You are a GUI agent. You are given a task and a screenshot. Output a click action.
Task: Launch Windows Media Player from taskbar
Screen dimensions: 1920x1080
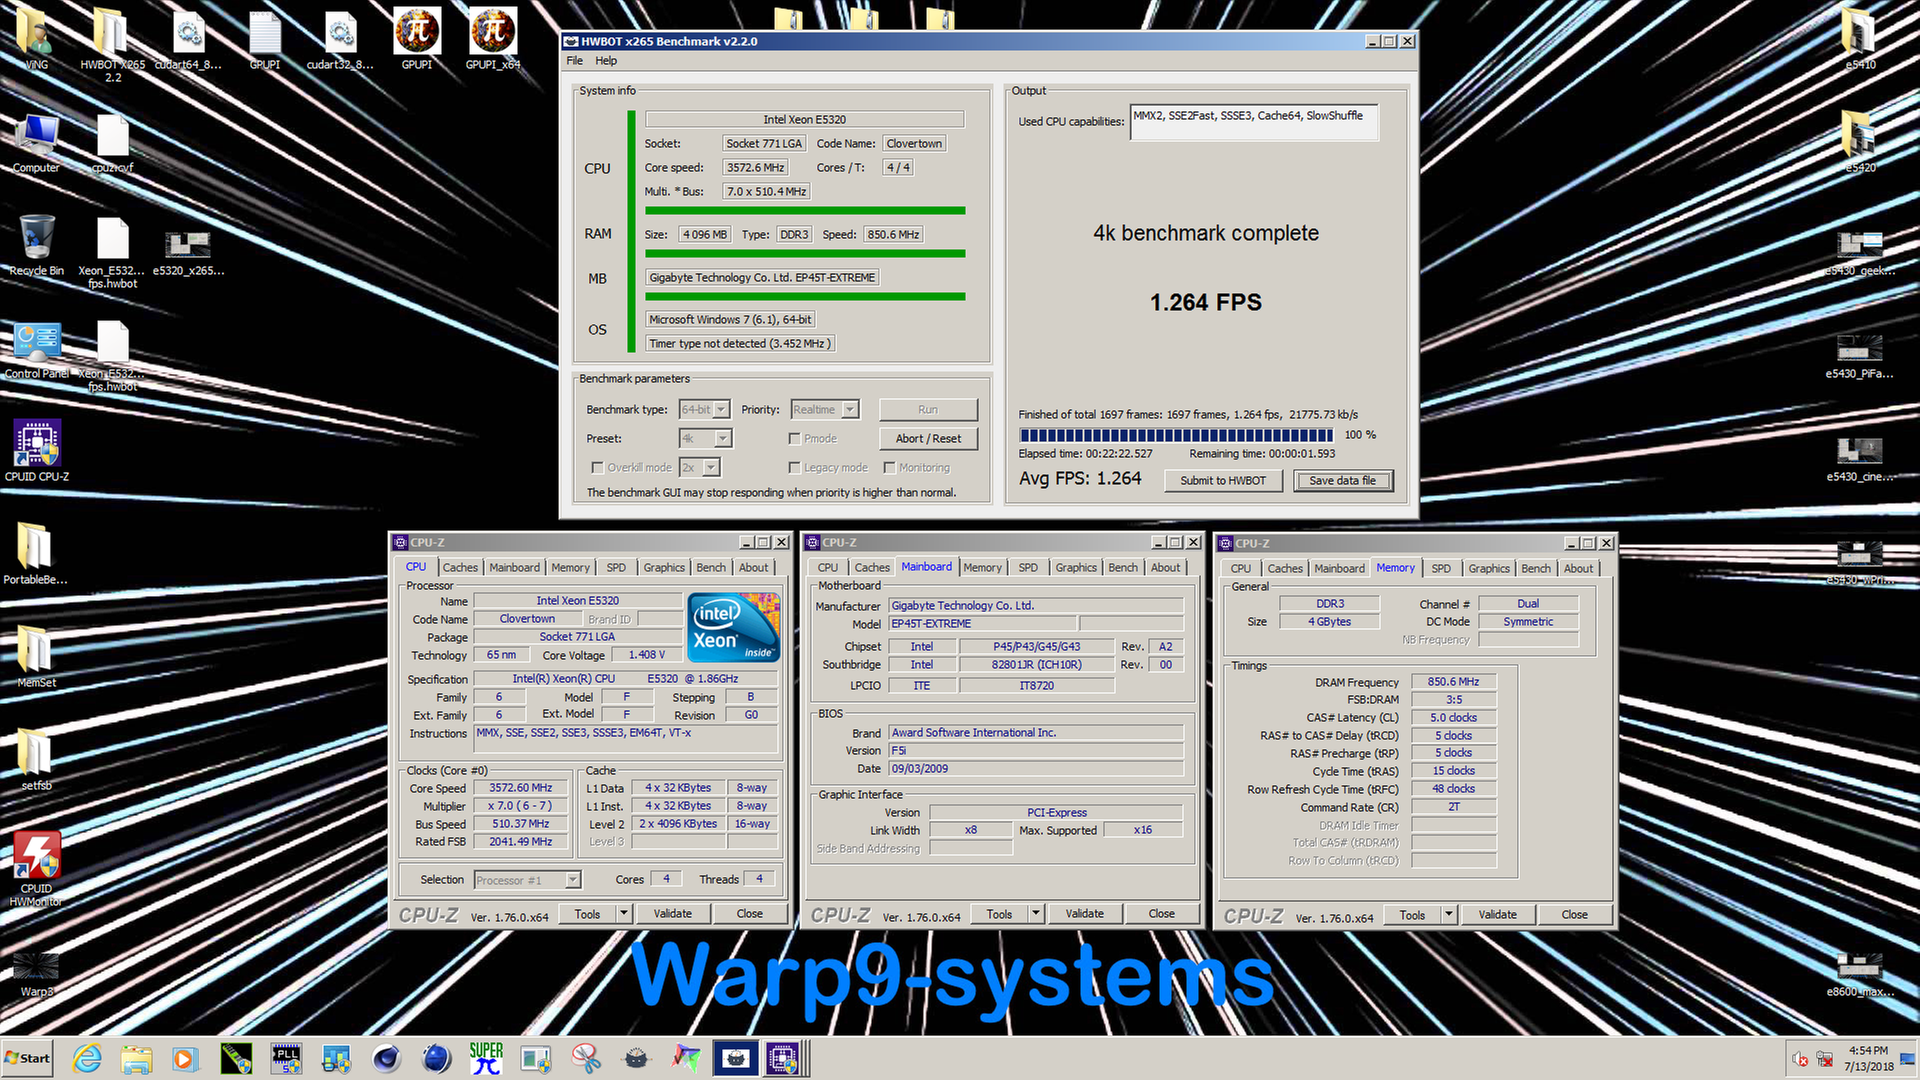185,1058
